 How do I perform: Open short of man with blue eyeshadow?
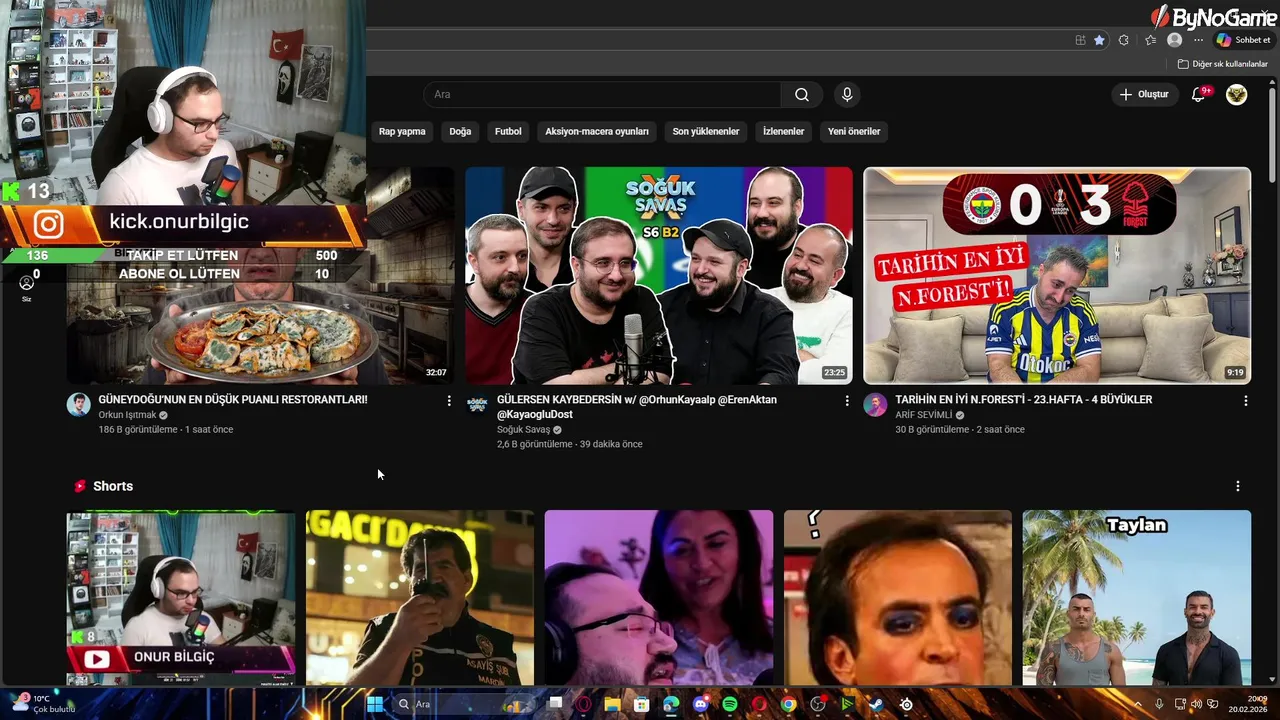898,598
